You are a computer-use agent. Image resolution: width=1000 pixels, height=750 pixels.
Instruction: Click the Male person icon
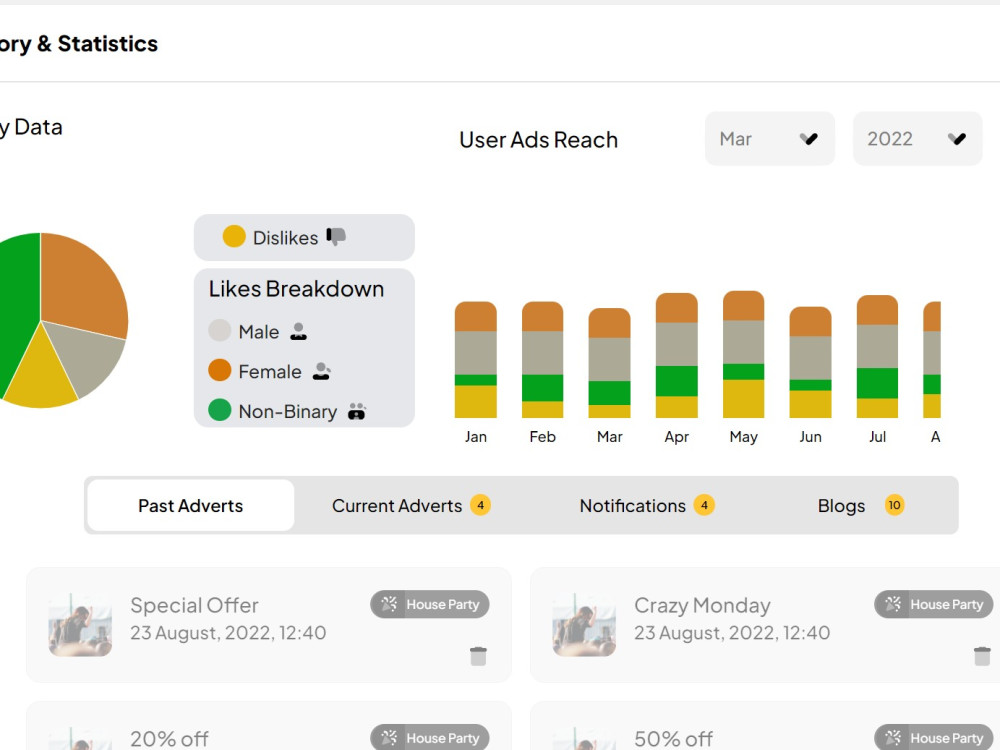pyautogui.click(x=298, y=331)
